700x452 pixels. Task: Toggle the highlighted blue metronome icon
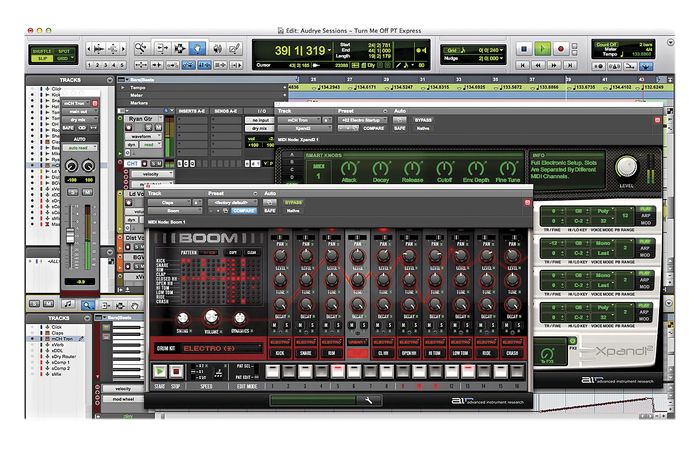point(646,66)
